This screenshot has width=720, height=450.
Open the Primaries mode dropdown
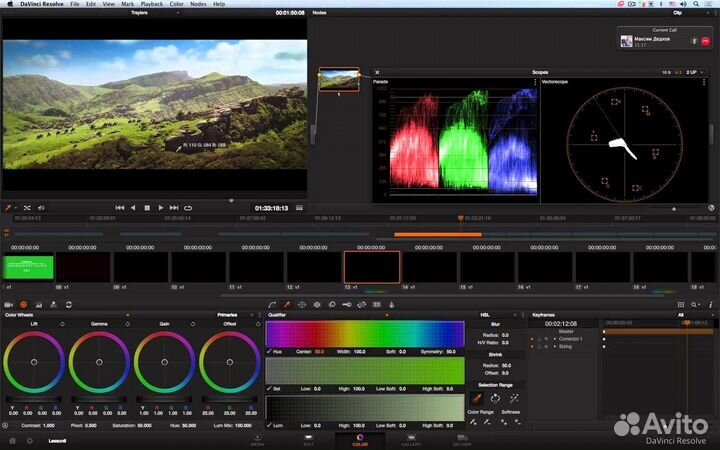pos(232,314)
